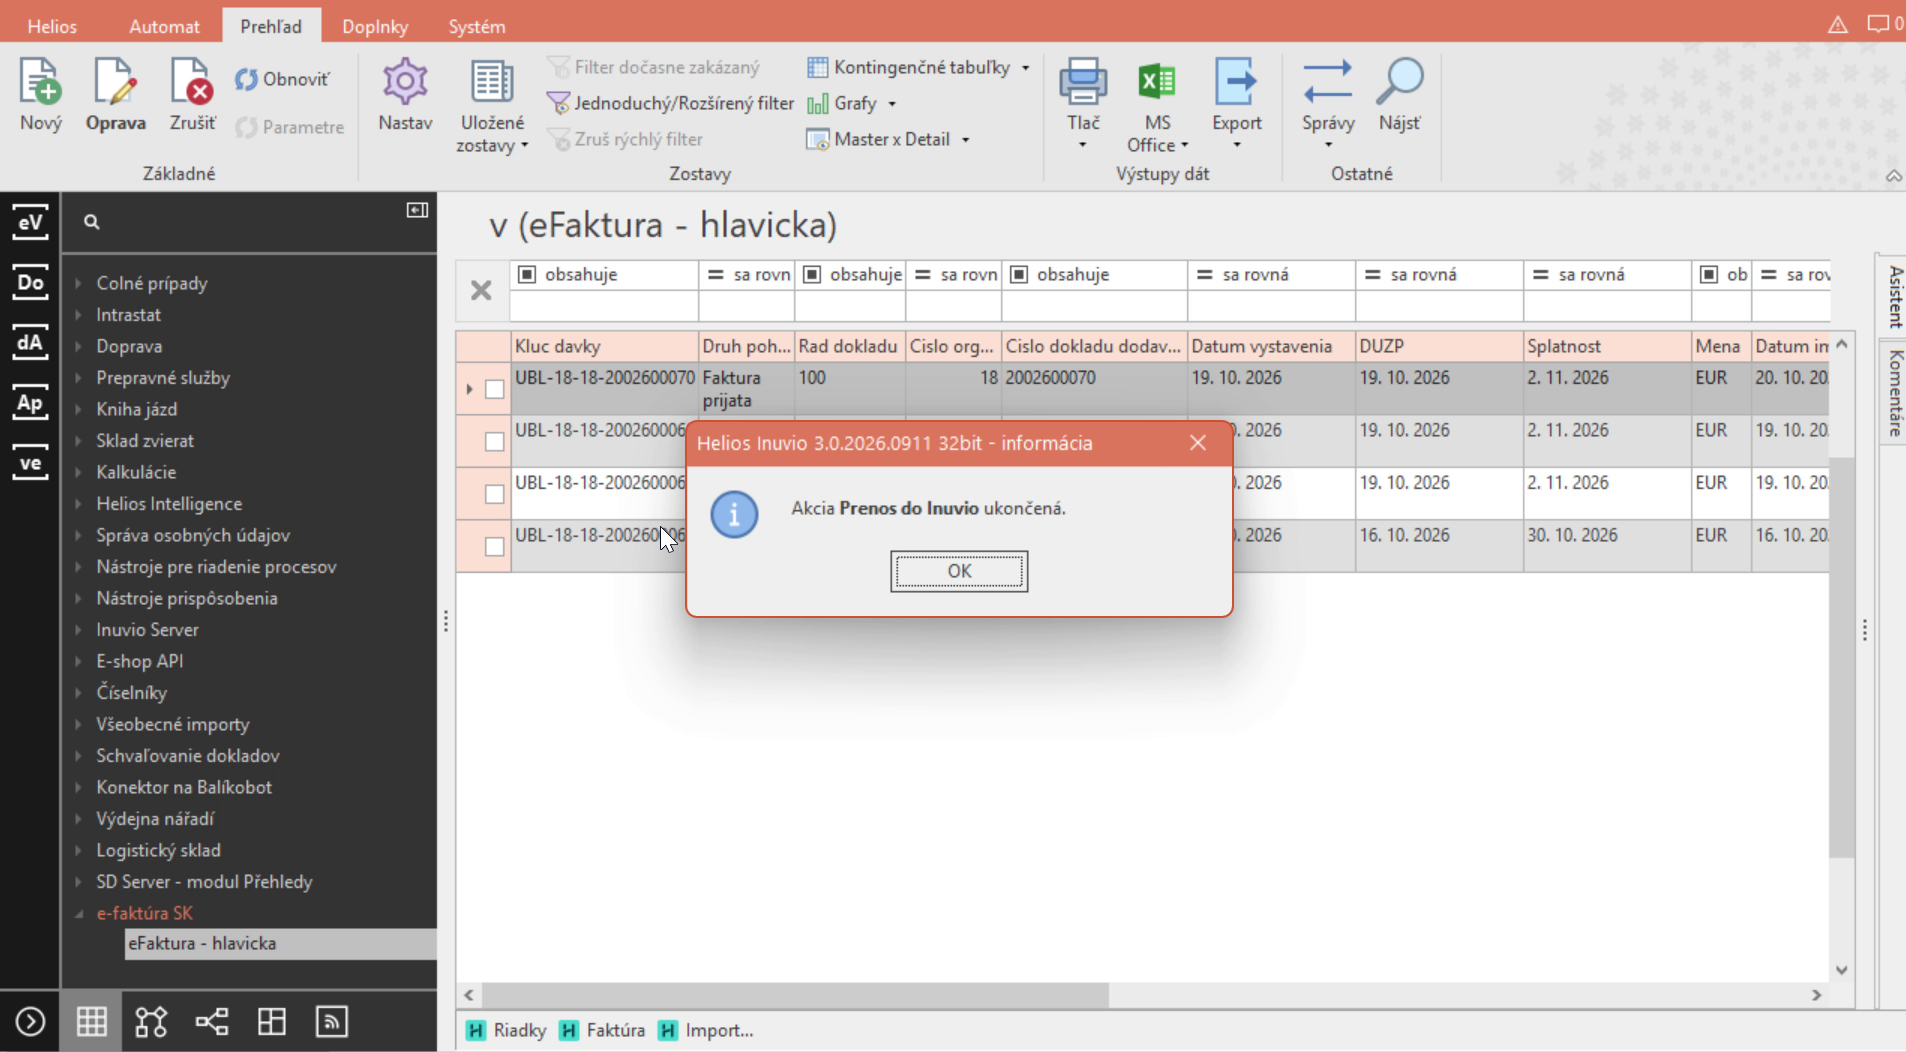Open the Helios menu tab

pyautogui.click(x=52, y=26)
